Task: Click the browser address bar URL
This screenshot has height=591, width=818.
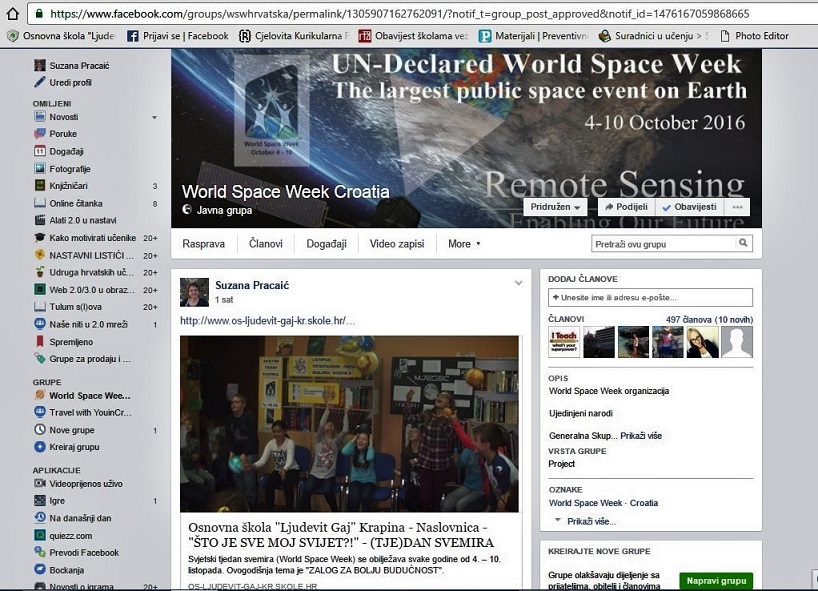Action: click(400, 14)
